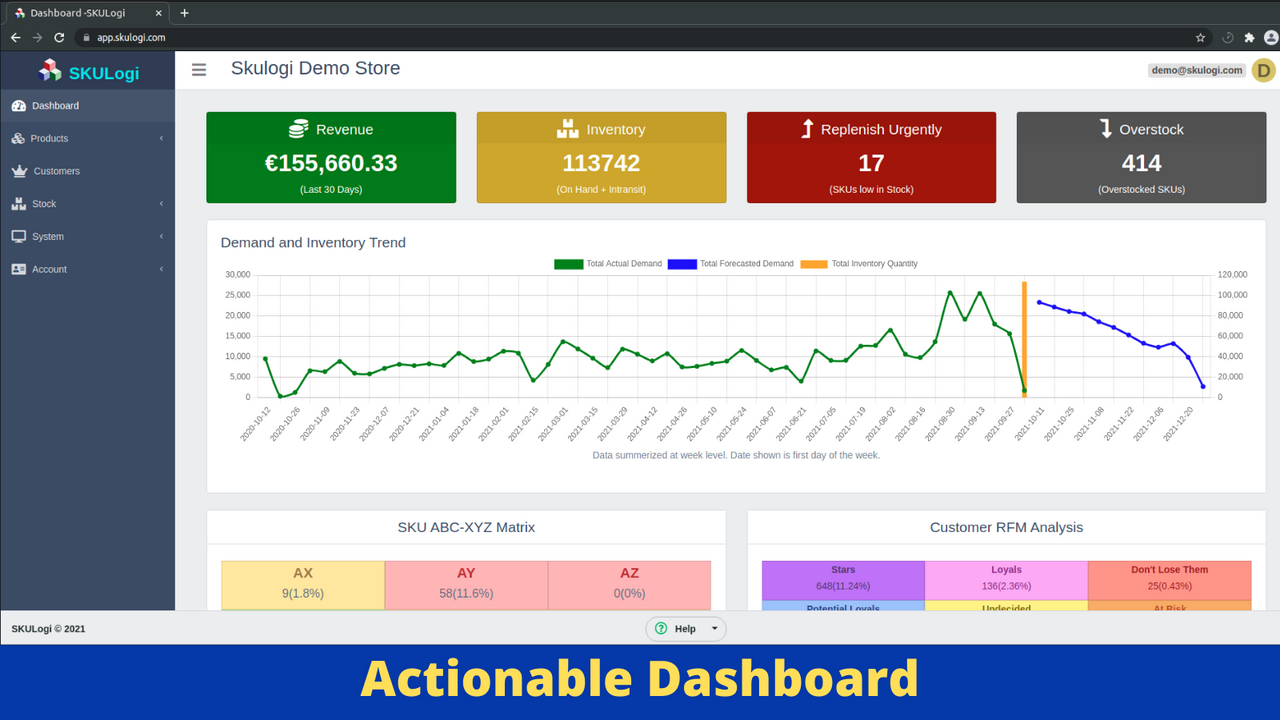This screenshot has height=720, width=1280.
Task: Expand the Products submenu chevron
Action: 162,138
